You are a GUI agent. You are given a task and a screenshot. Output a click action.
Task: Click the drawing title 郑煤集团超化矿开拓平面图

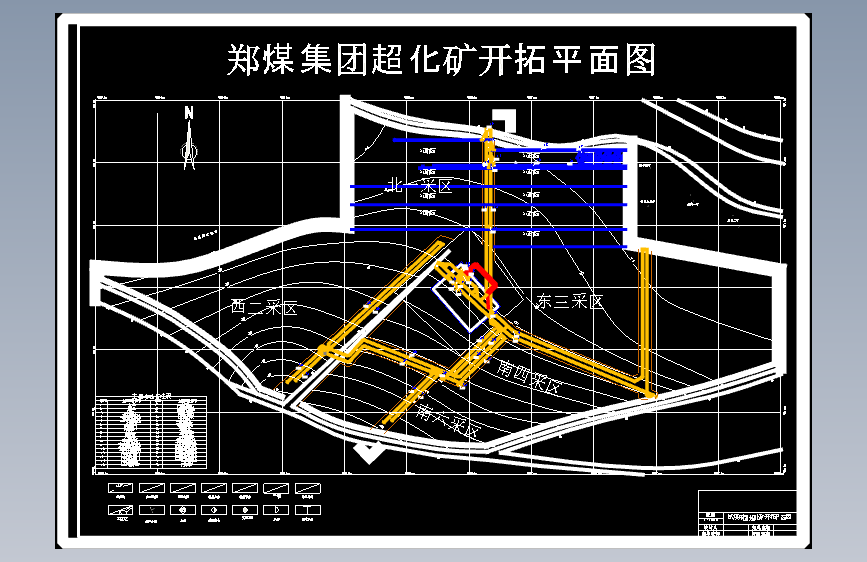[x=441, y=60]
